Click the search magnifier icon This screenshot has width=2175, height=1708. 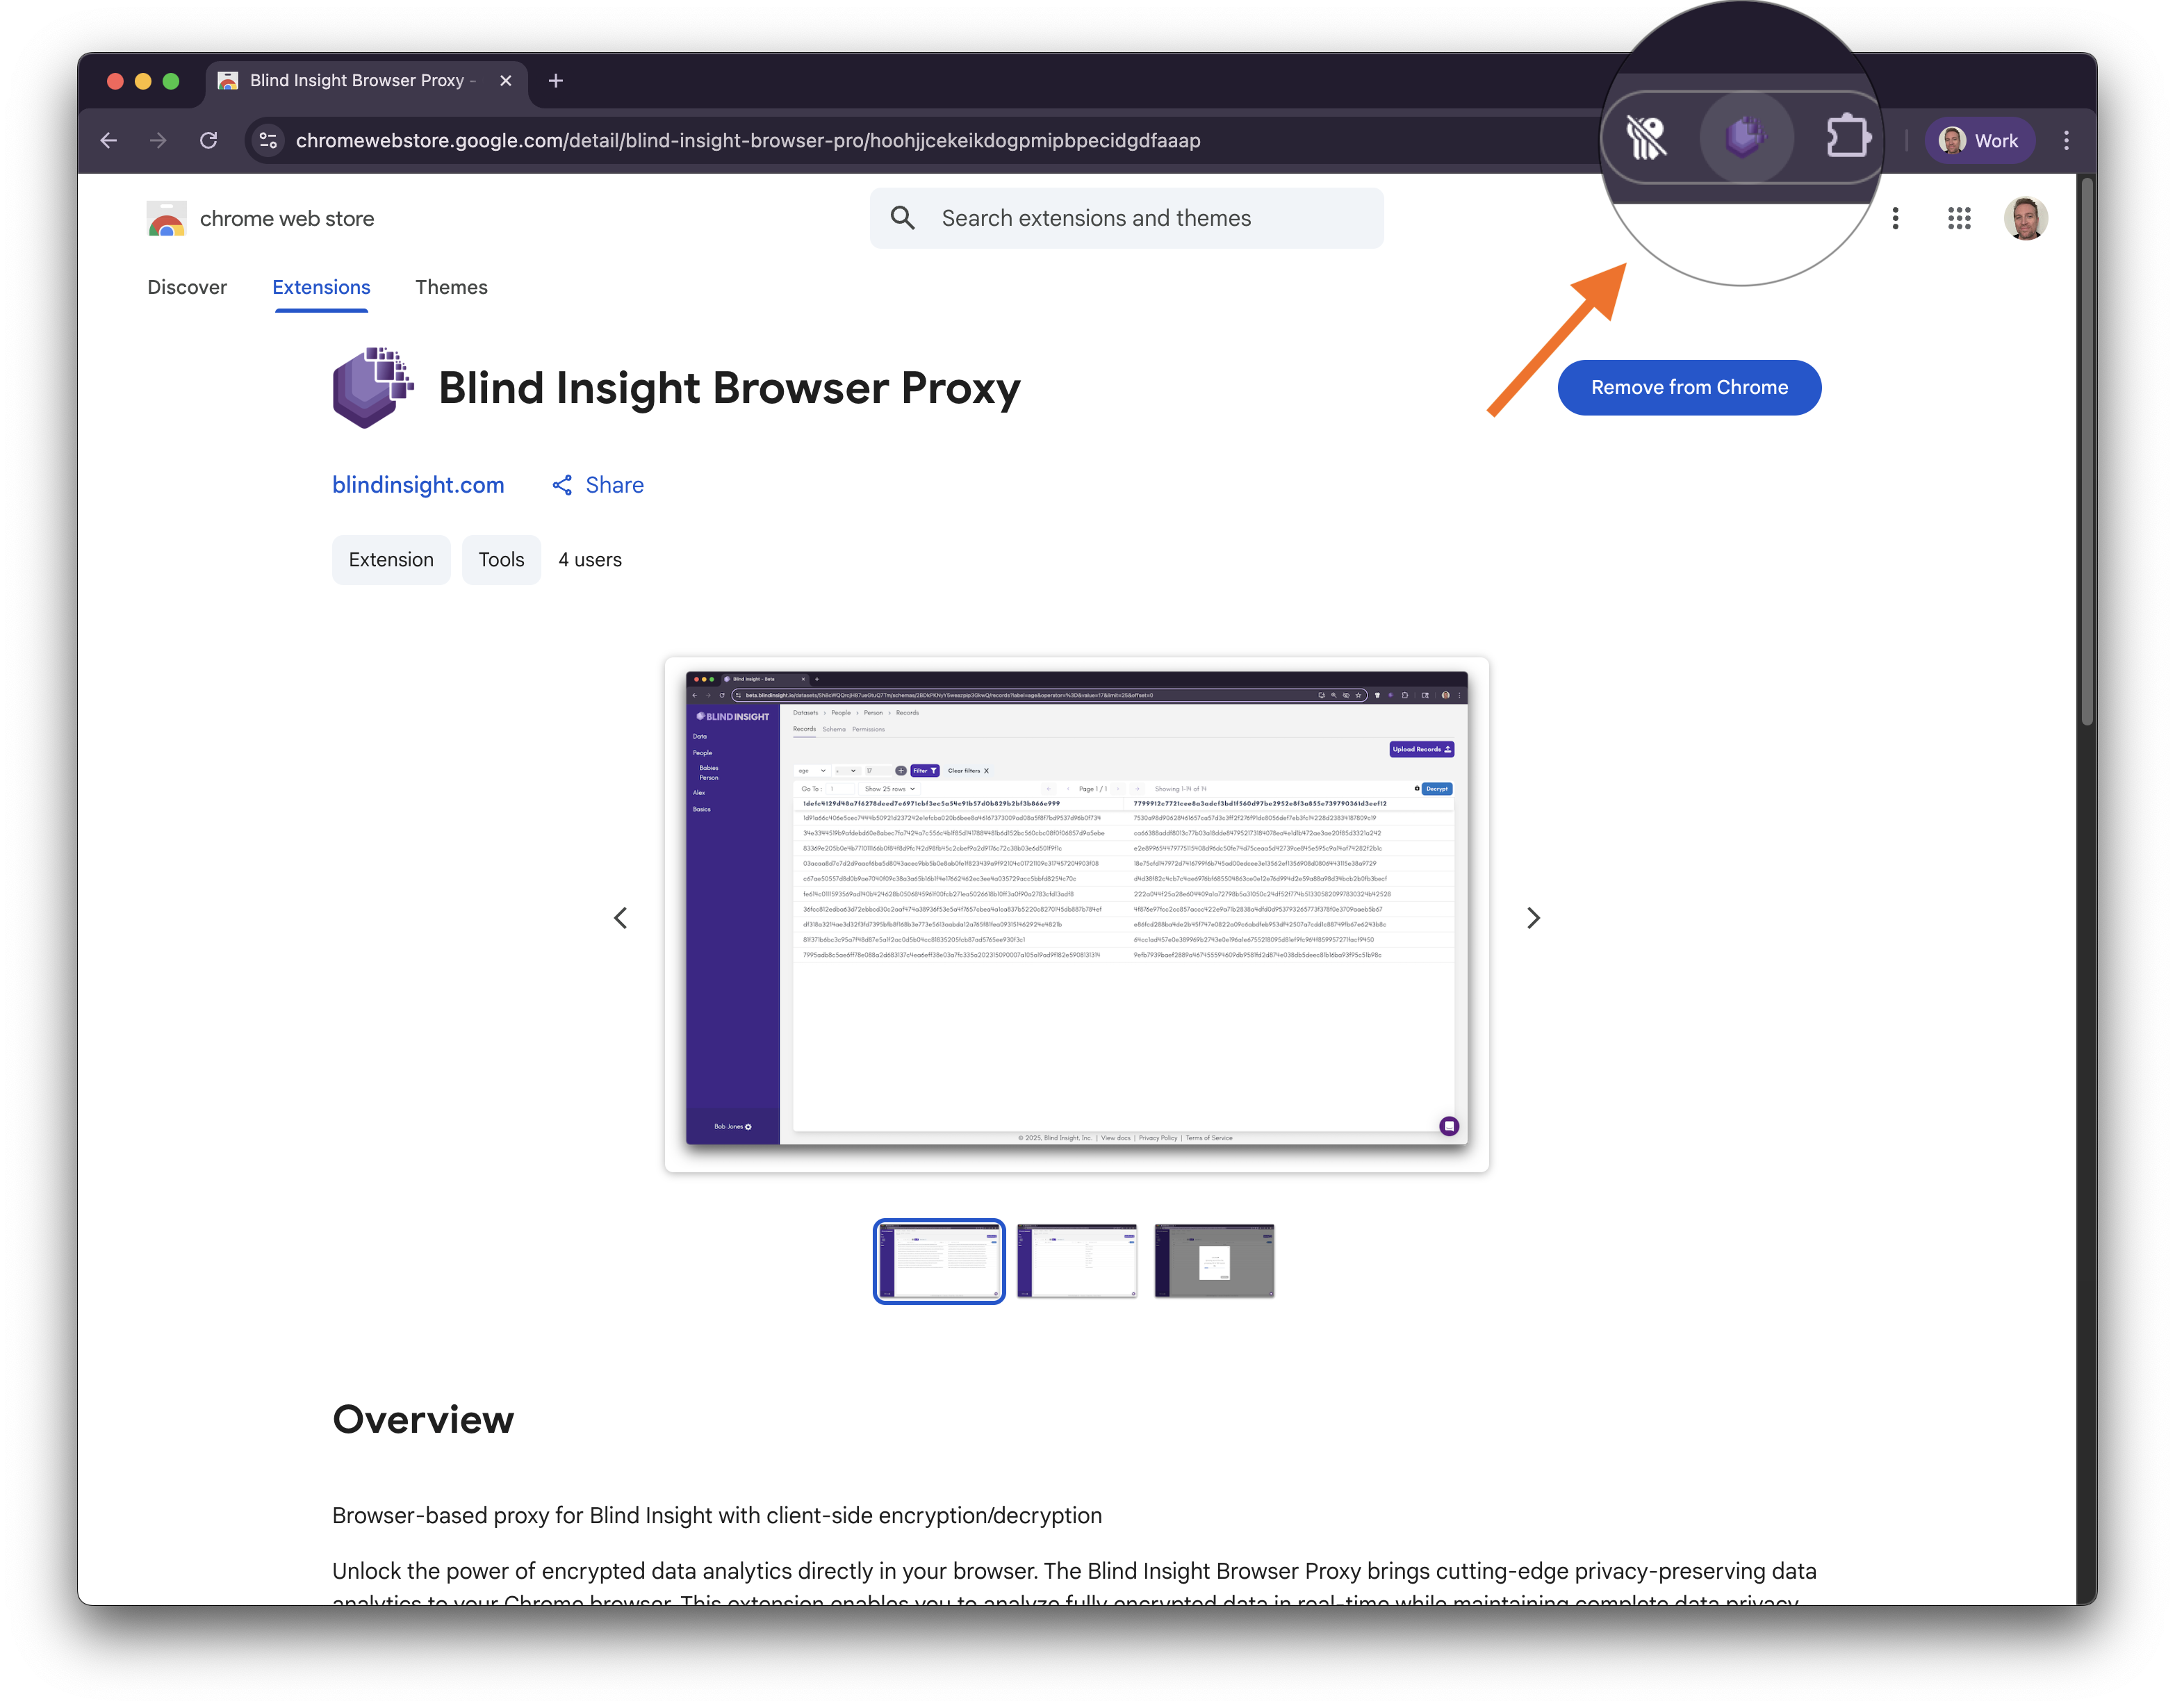(x=903, y=218)
